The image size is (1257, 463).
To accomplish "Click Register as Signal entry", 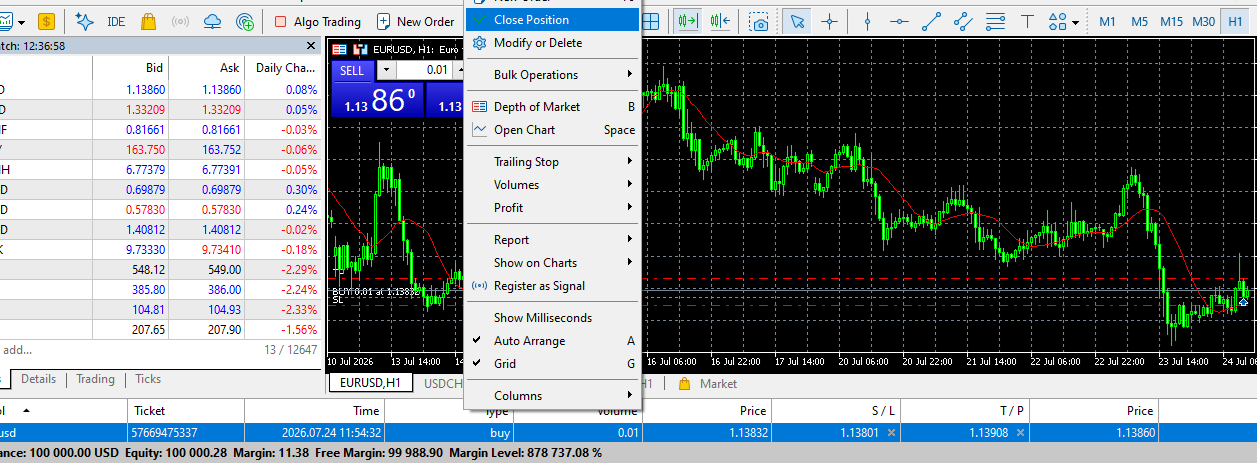I will pyautogui.click(x=553, y=286).
